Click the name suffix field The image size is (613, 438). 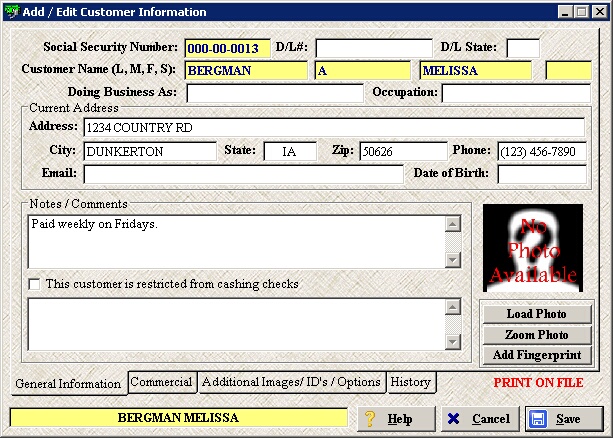(x=568, y=70)
